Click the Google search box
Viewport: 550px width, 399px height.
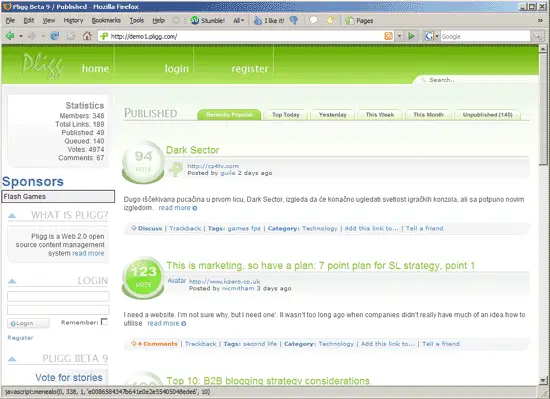point(485,36)
